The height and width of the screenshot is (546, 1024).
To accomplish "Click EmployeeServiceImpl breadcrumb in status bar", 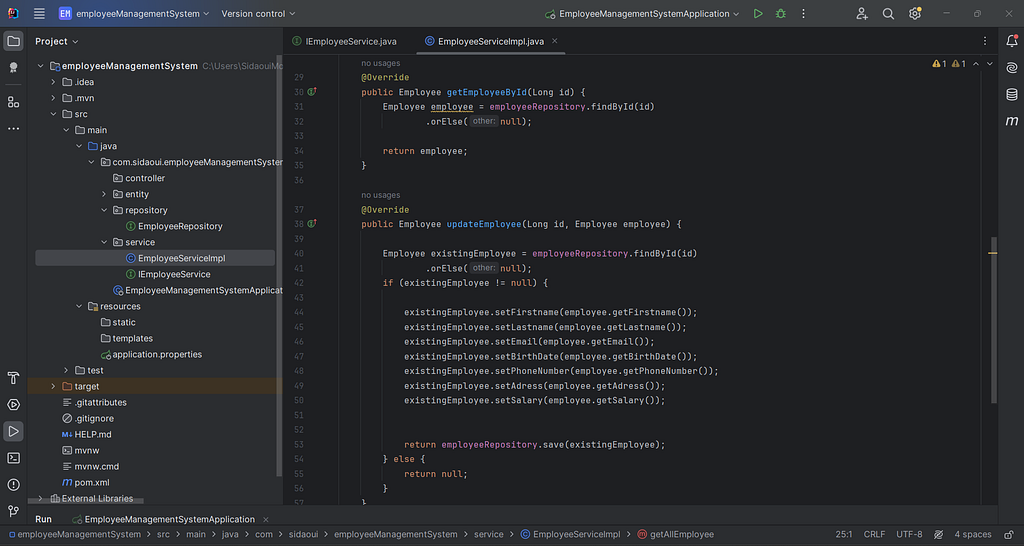I will tap(570, 534).
